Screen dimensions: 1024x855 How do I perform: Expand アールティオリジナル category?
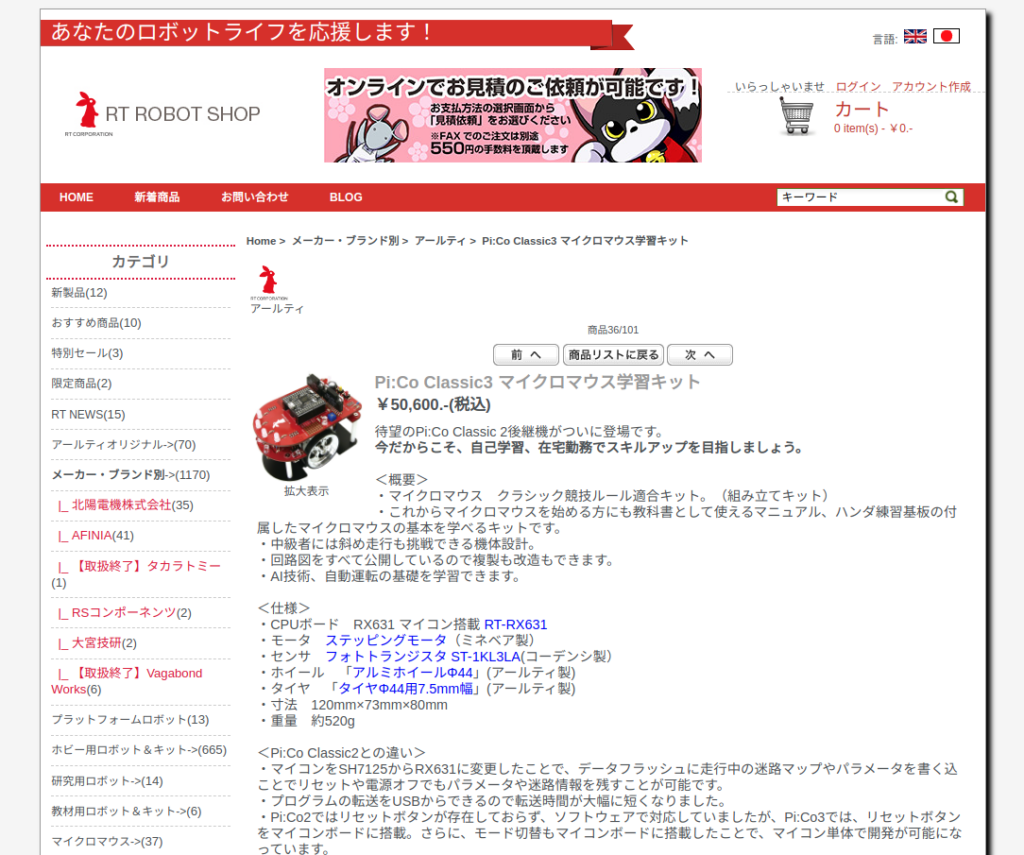pos(123,444)
